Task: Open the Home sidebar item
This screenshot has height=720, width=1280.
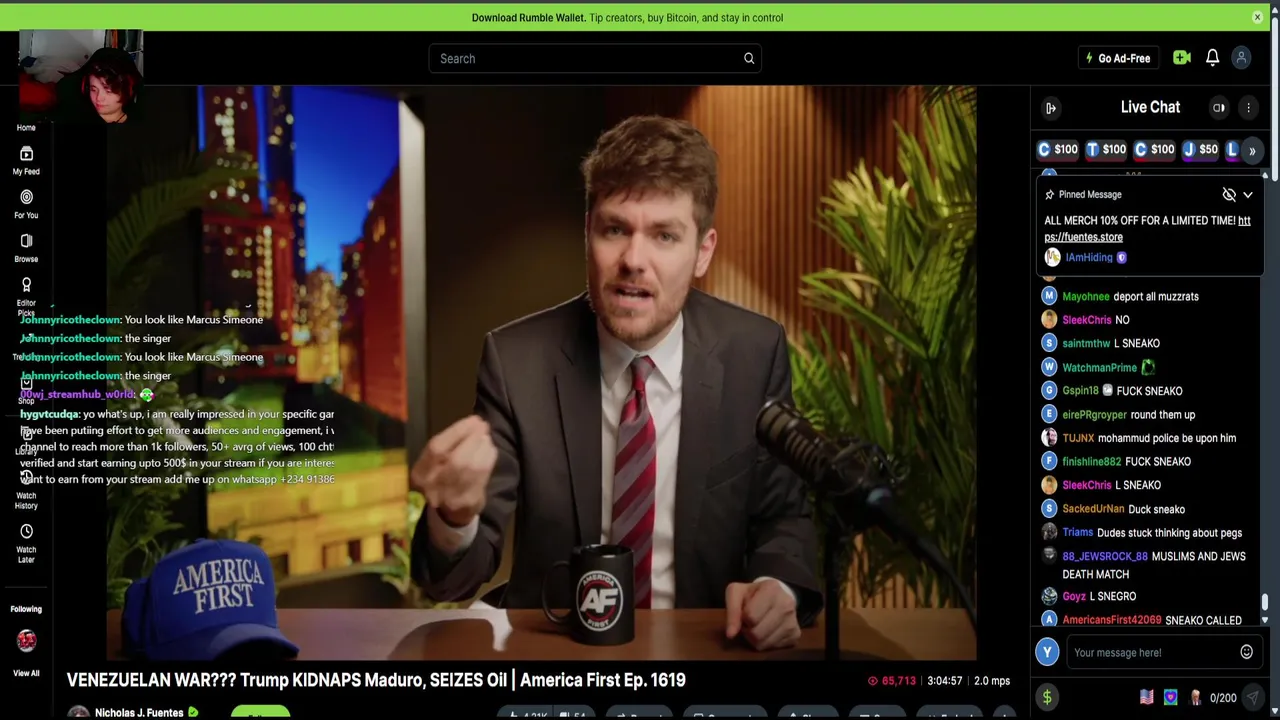Action: point(26,127)
